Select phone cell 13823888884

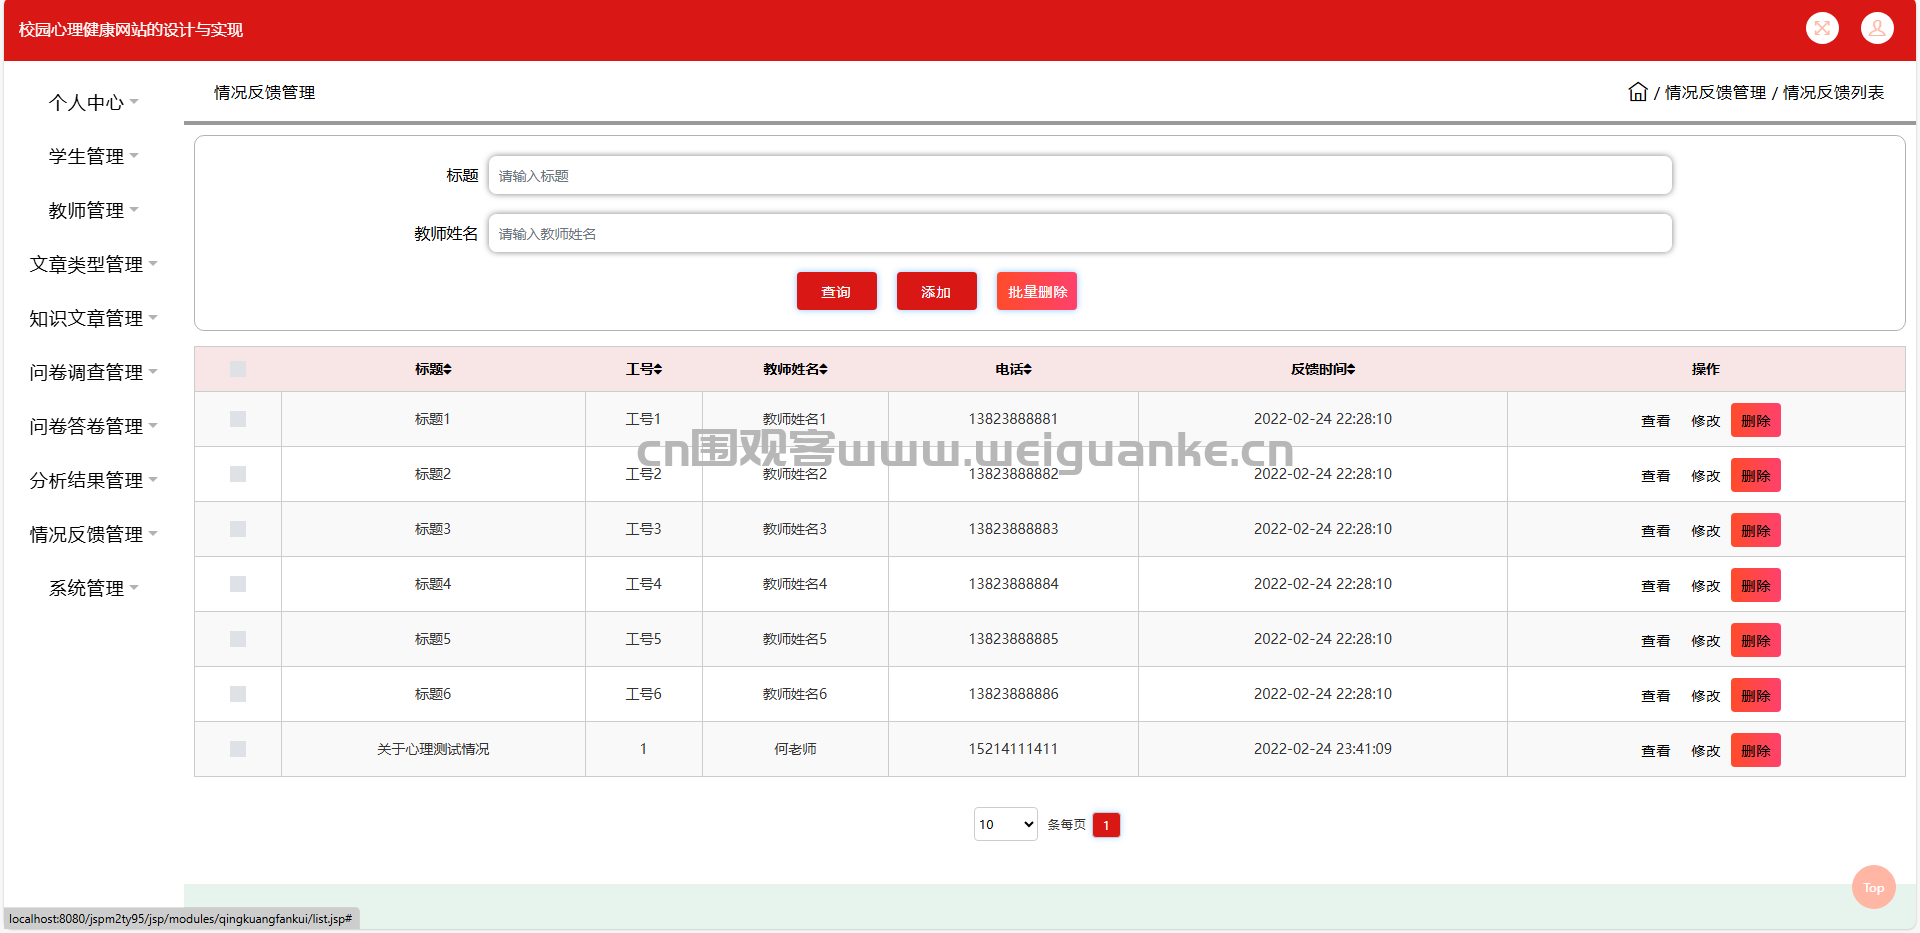click(1013, 584)
